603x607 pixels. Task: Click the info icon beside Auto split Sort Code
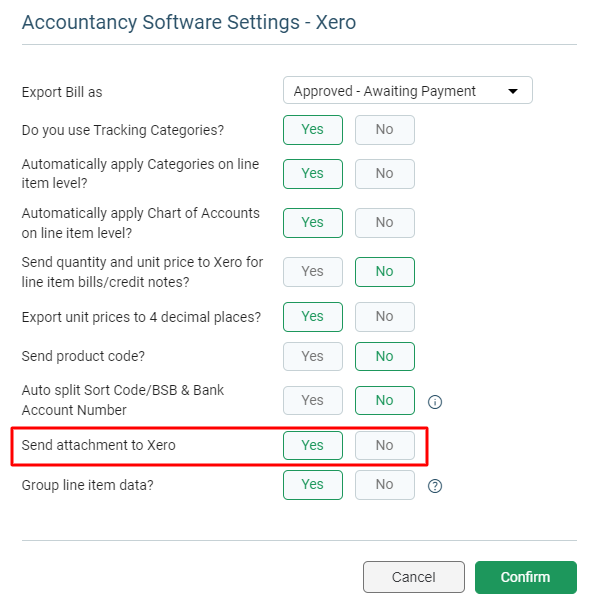(435, 402)
